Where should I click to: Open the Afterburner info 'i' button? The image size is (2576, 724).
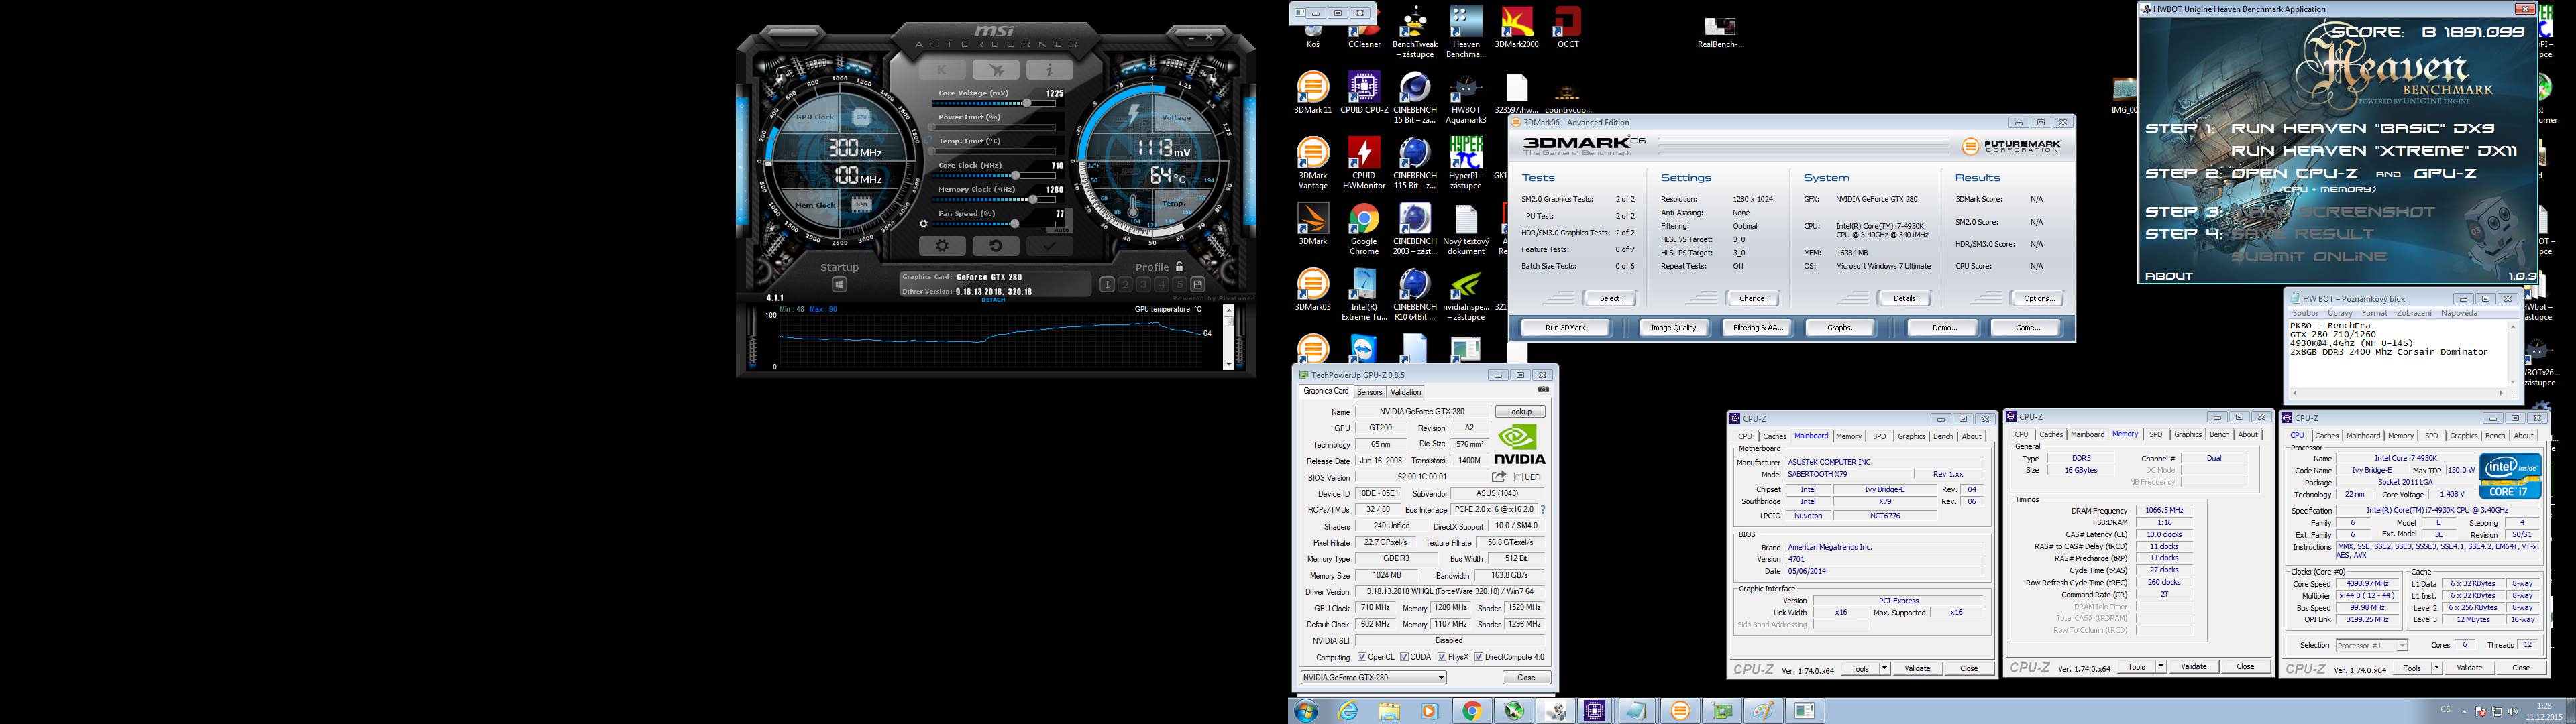tap(1049, 70)
